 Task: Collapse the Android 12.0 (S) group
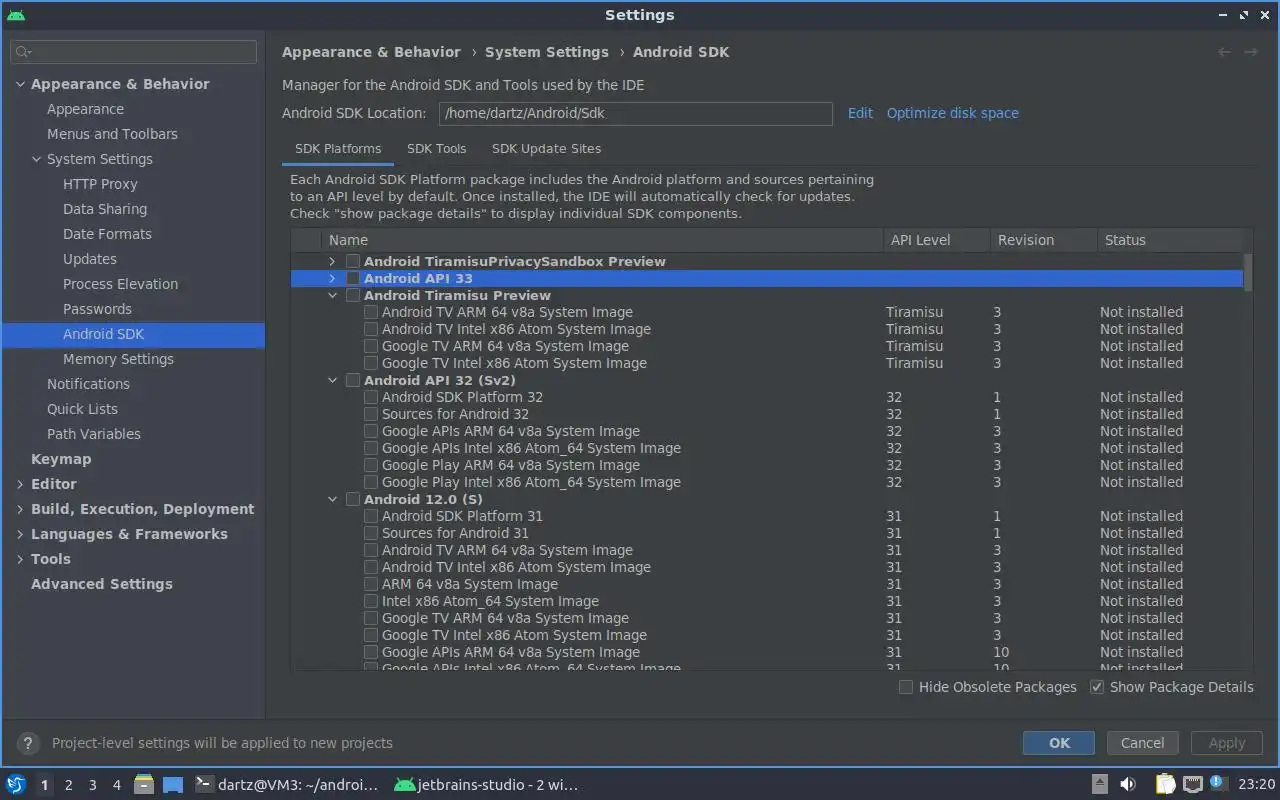[x=333, y=500]
